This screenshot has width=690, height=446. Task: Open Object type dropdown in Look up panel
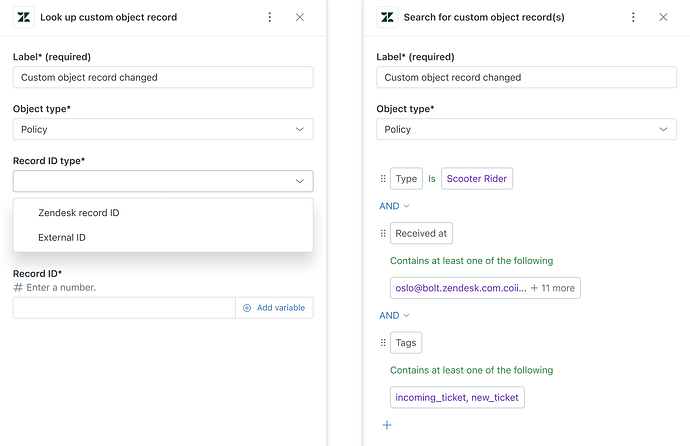(x=163, y=129)
